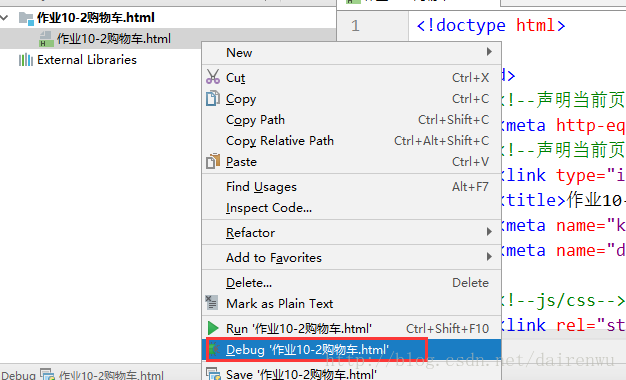This screenshot has height=380, width=626.
Task: Open the New submenu
Action: point(352,52)
